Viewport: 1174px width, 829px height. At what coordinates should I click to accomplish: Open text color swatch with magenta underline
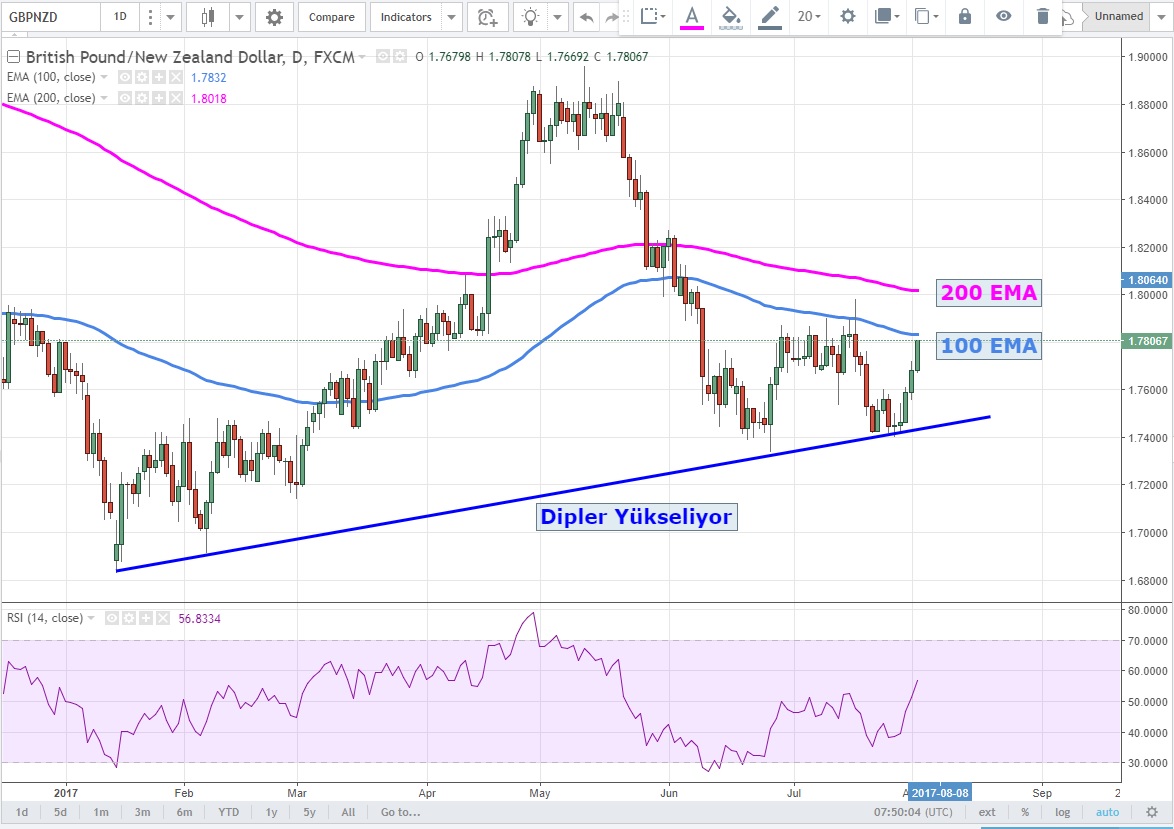point(691,16)
